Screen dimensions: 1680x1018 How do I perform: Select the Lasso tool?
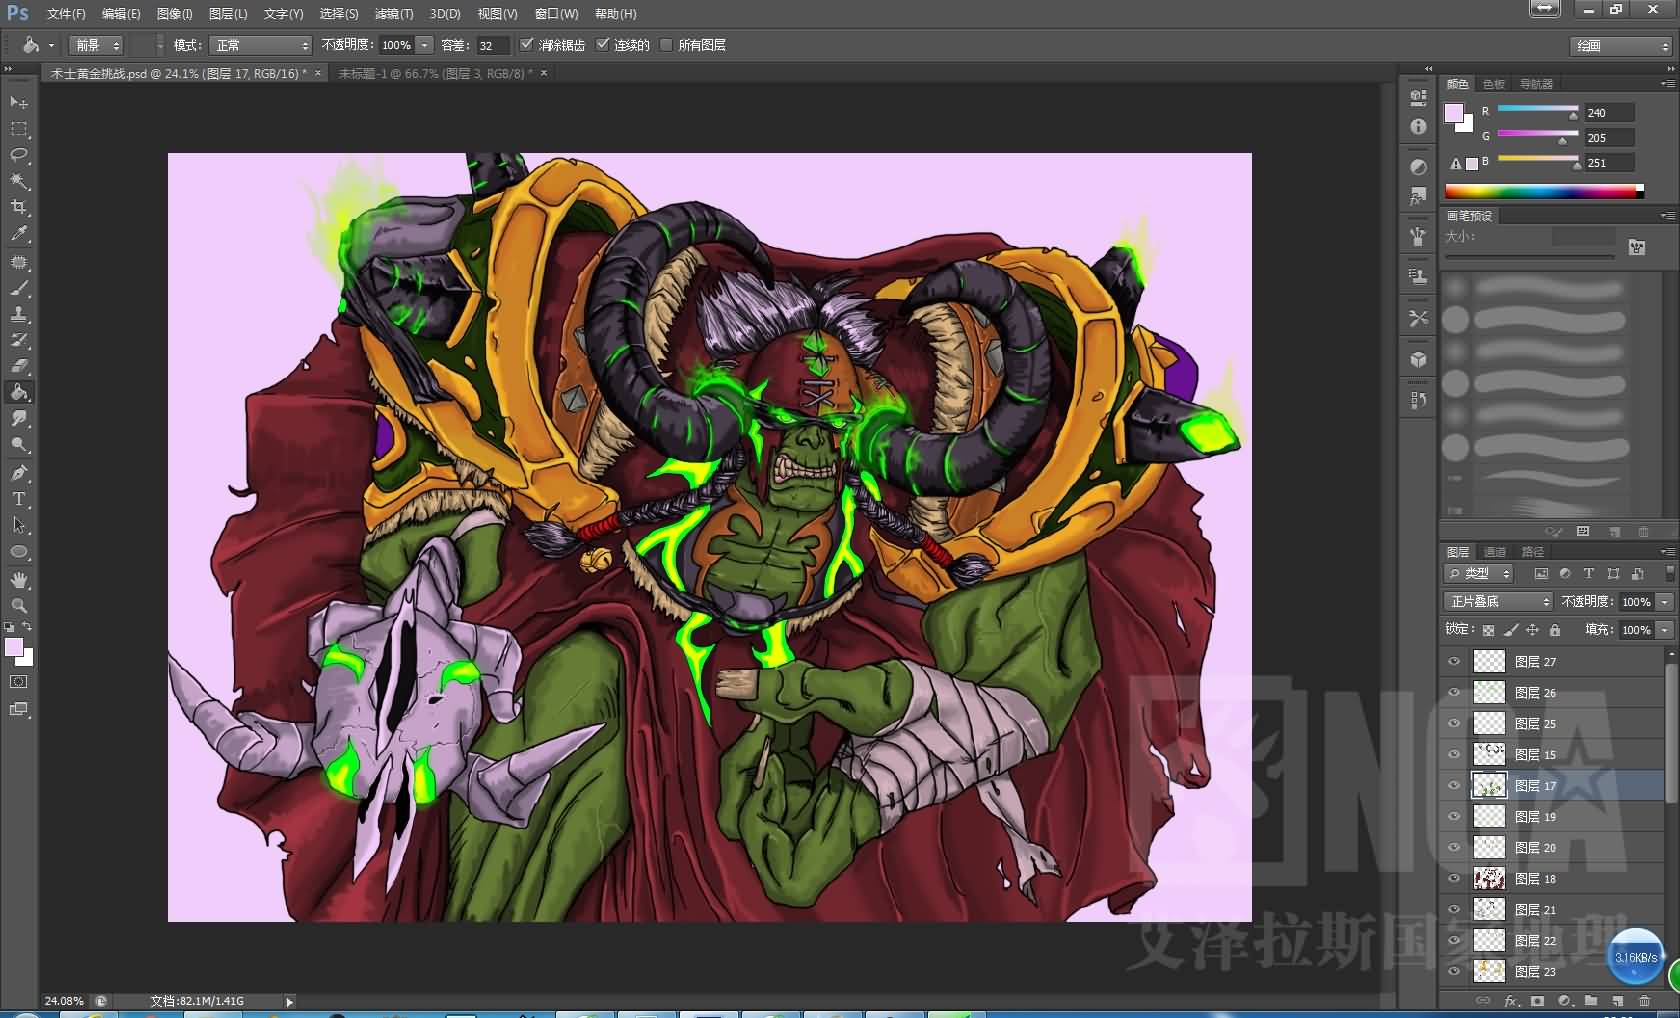click(19, 155)
